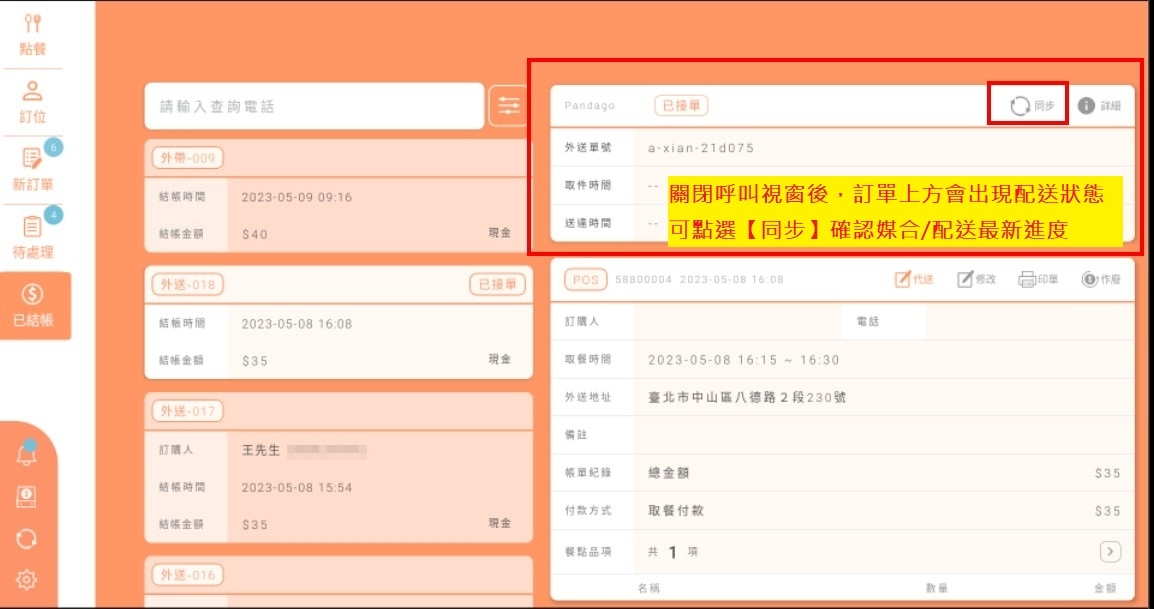Click the phone number search field
Screen dimensions: 1154x609
click(x=314, y=106)
